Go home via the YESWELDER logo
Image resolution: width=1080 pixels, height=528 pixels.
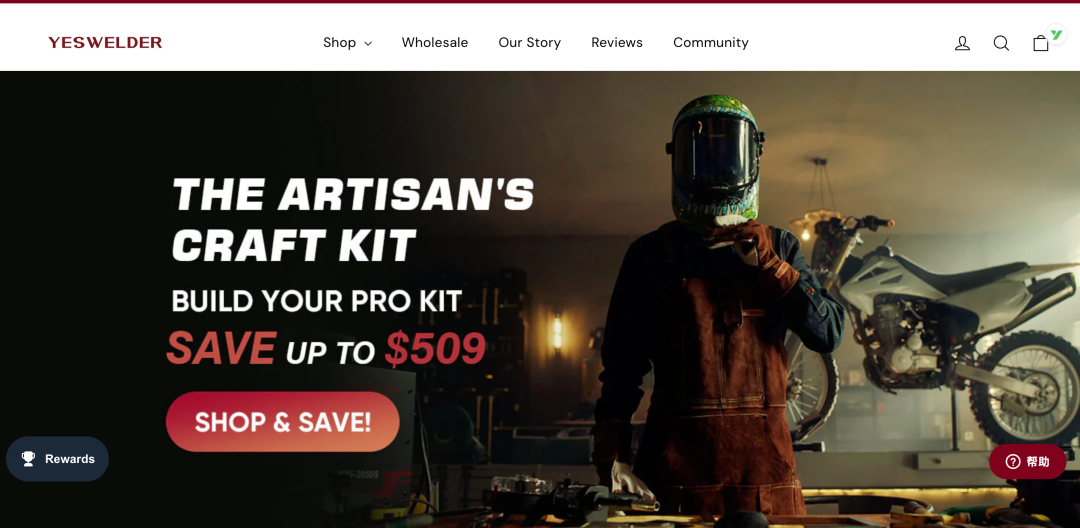(x=105, y=43)
